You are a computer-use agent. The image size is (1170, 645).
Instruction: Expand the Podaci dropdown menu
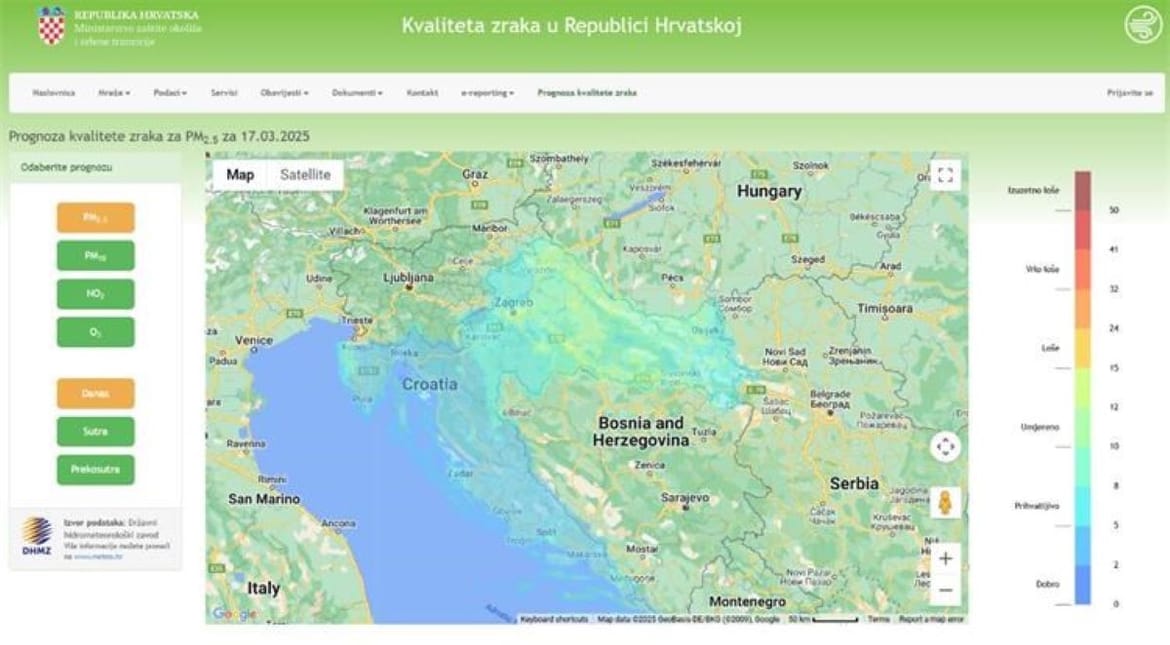tap(170, 93)
